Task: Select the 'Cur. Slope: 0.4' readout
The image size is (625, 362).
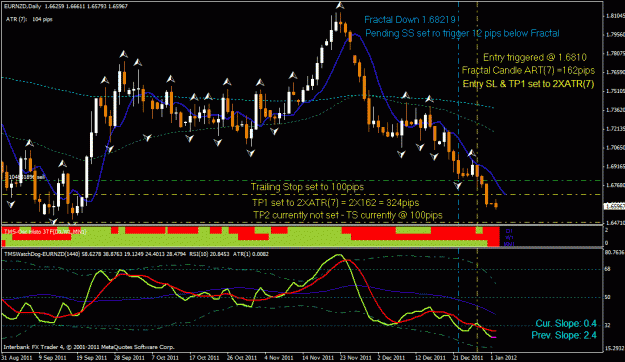Action: [x=566, y=323]
